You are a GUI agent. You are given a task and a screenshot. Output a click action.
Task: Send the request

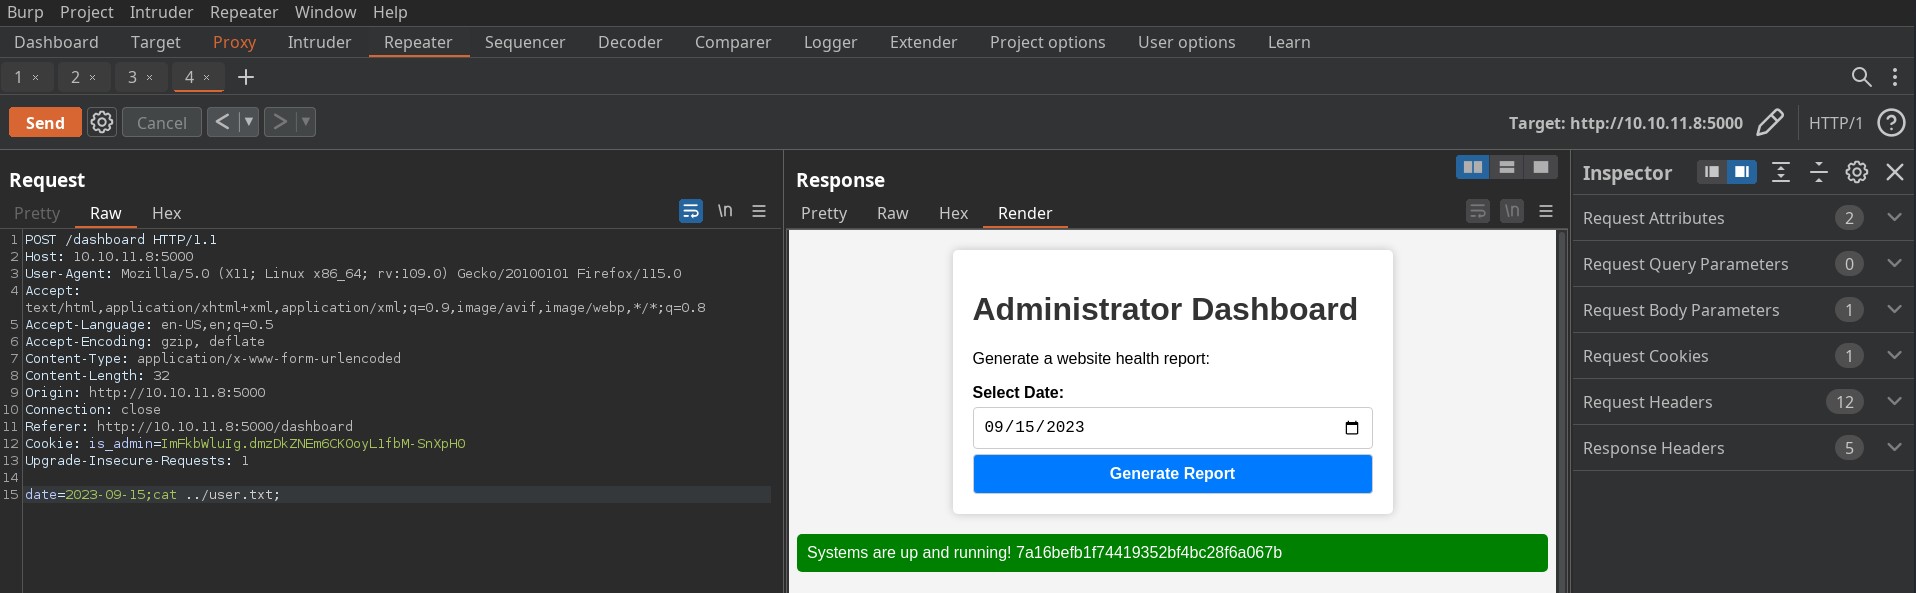[45, 122]
